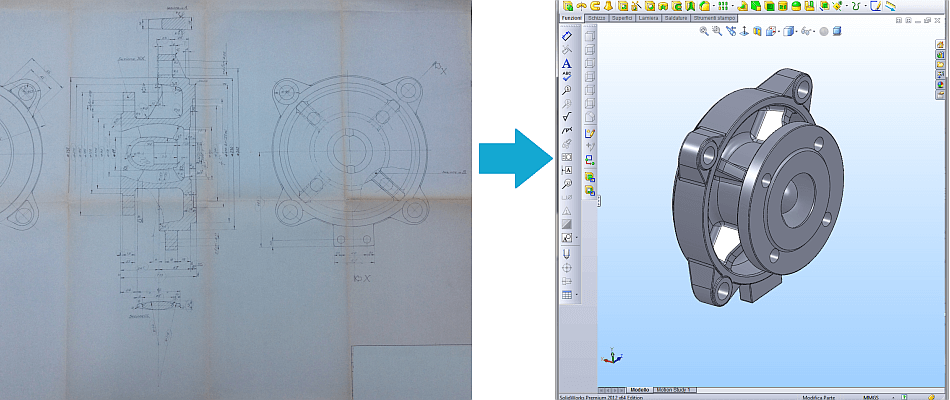Switch to the Schizzo tab
Image resolution: width=950 pixels, height=400 pixels.
[597, 19]
